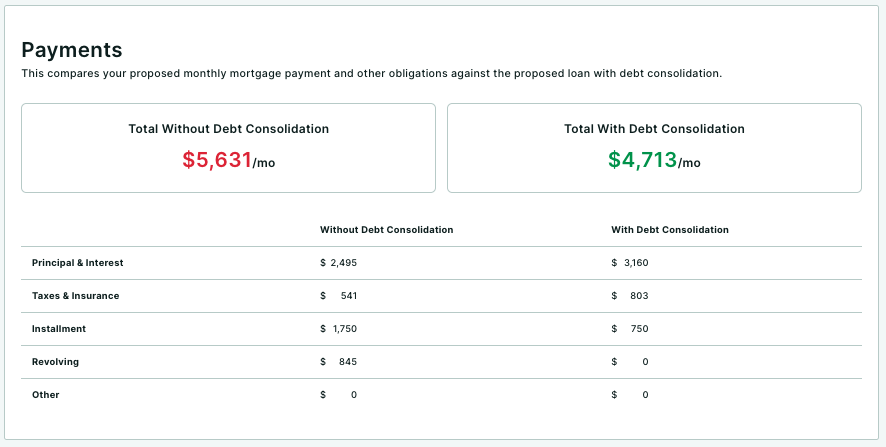The width and height of the screenshot is (886, 447).
Task: Click the $3,160 principal and interest value
Action: [629, 263]
